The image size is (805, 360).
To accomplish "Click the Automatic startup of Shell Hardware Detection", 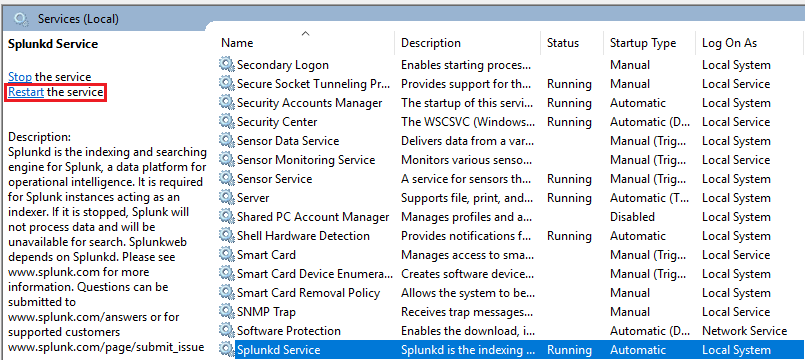I will 638,236.
